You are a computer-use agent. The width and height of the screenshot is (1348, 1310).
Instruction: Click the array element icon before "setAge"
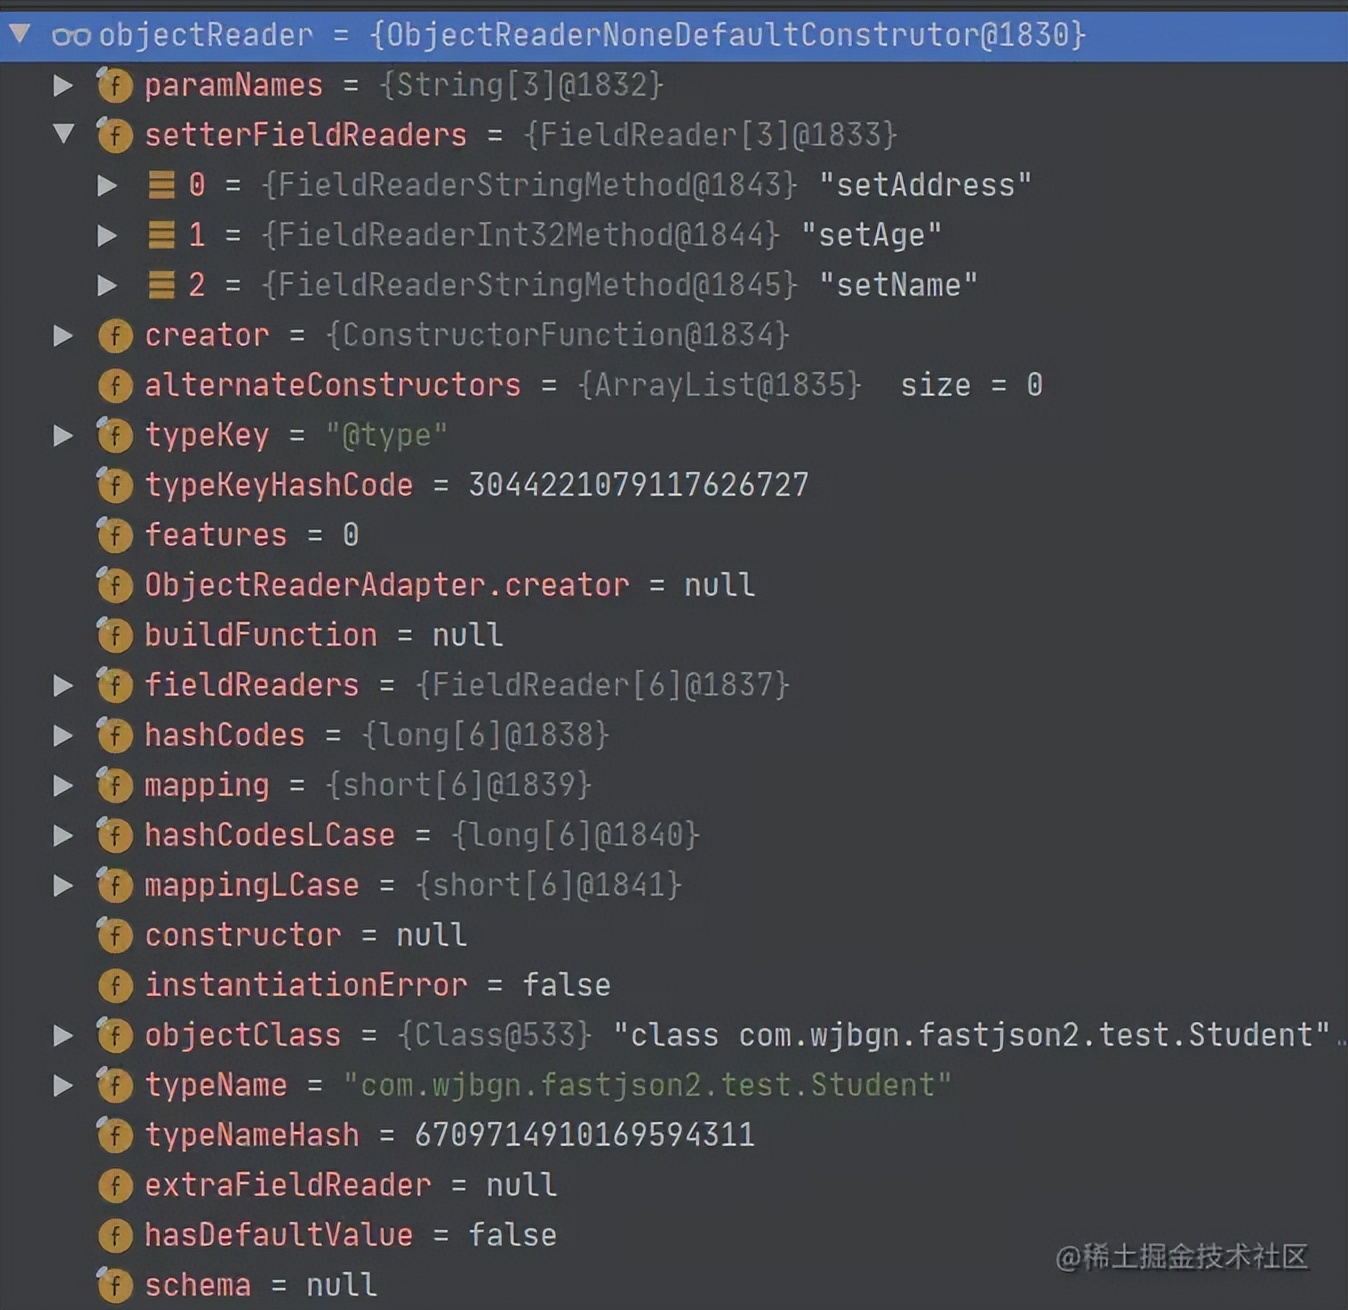point(161,235)
